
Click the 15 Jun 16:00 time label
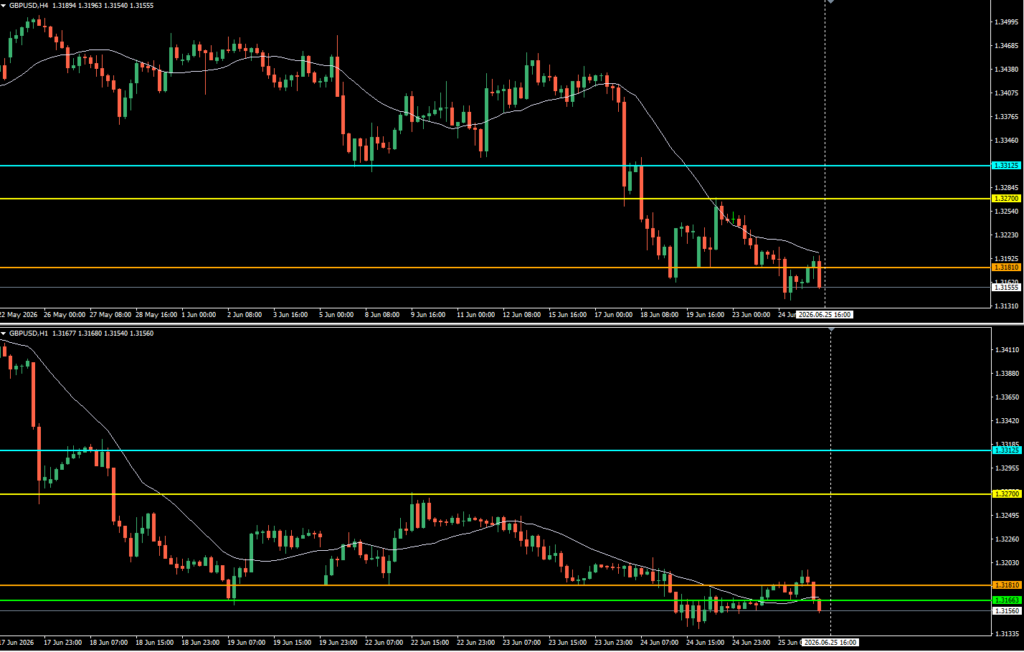[x=568, y=315]
